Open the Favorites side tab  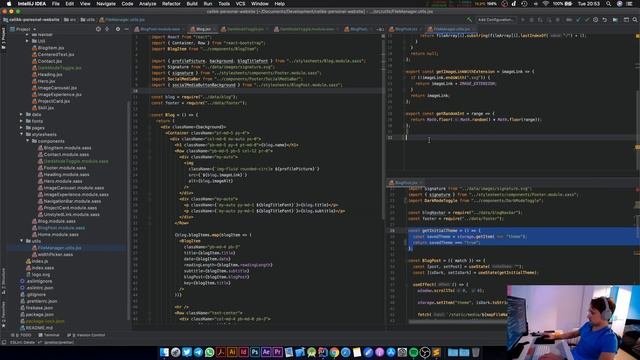(3, 314)
